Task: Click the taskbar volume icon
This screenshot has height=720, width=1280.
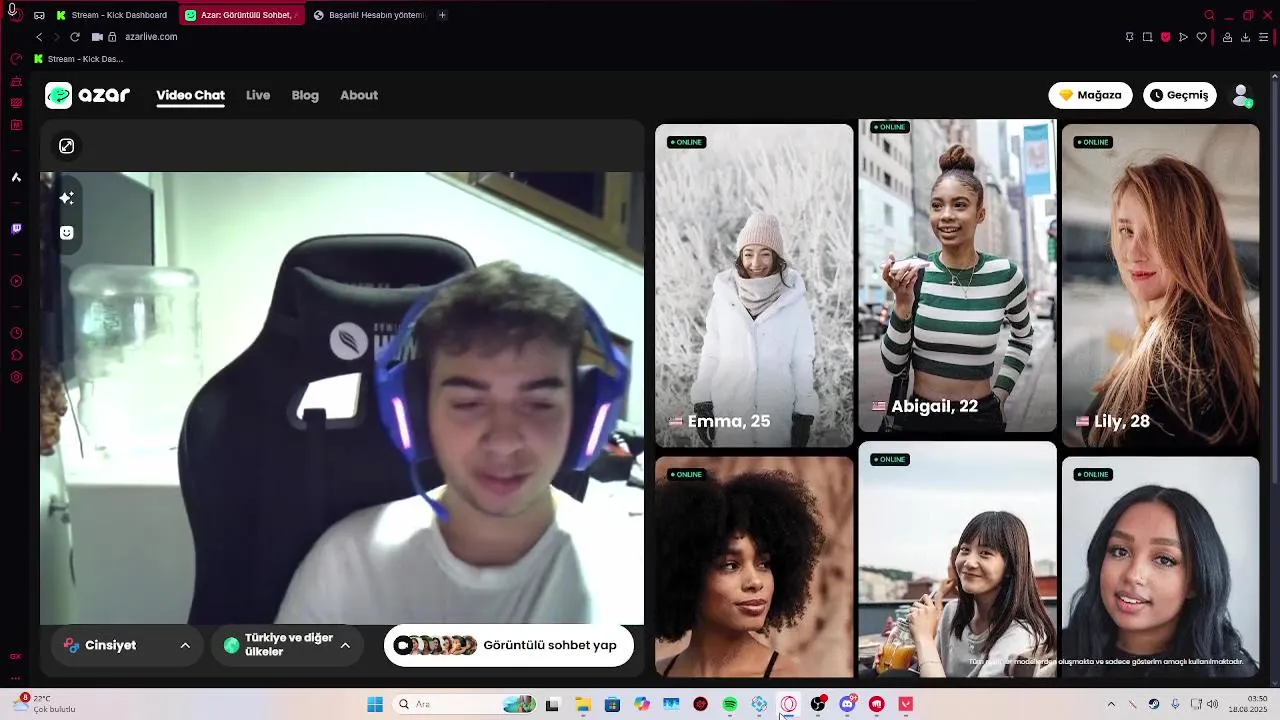Action: (1213, 704)
